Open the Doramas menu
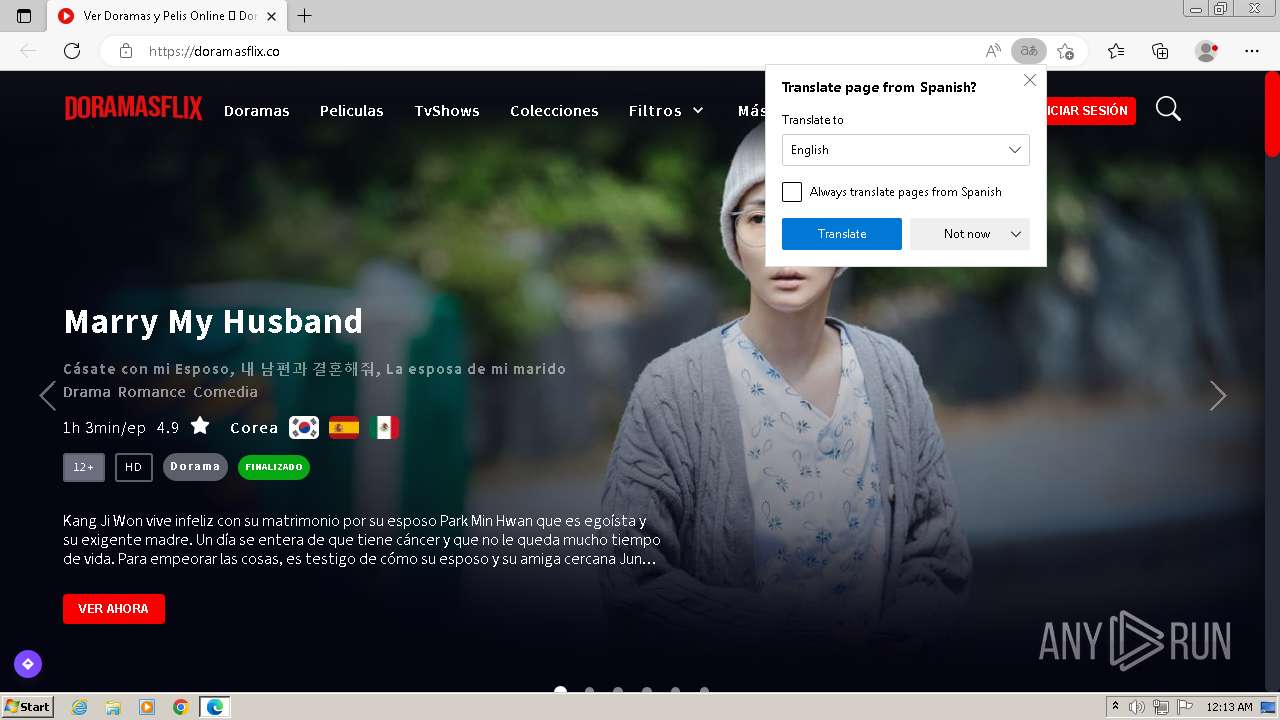This screenshot has height=720, width=1280. tap(257, 111)
